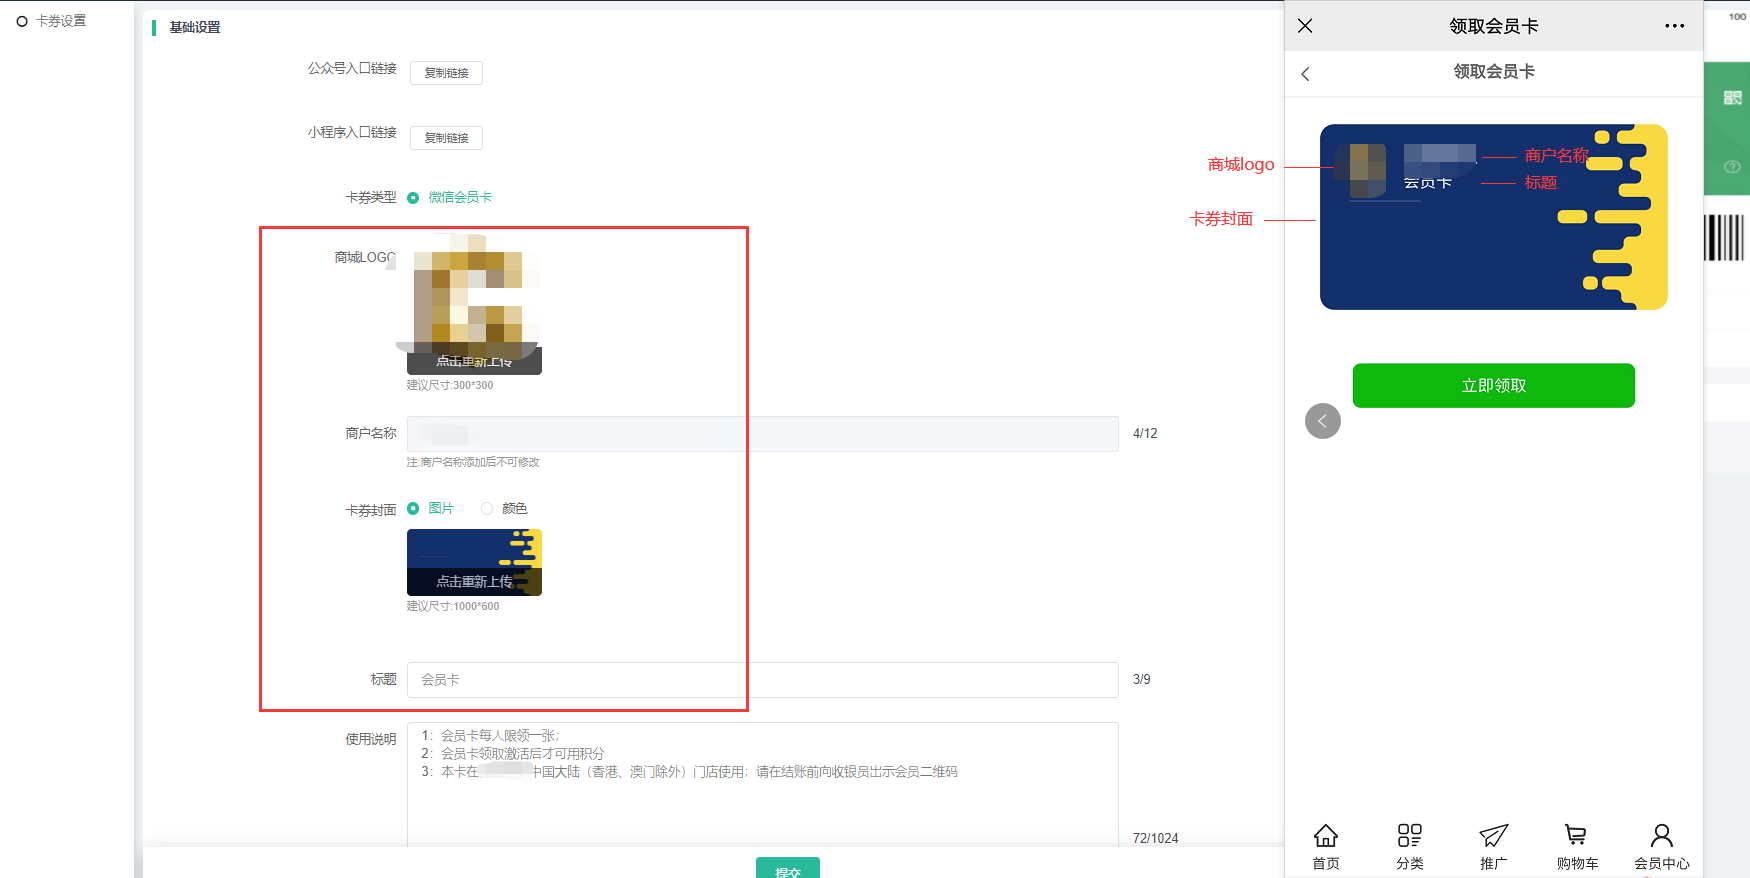Click the QR code icon on right edge
The image size is (1750, 878).
coord(1733,98)
